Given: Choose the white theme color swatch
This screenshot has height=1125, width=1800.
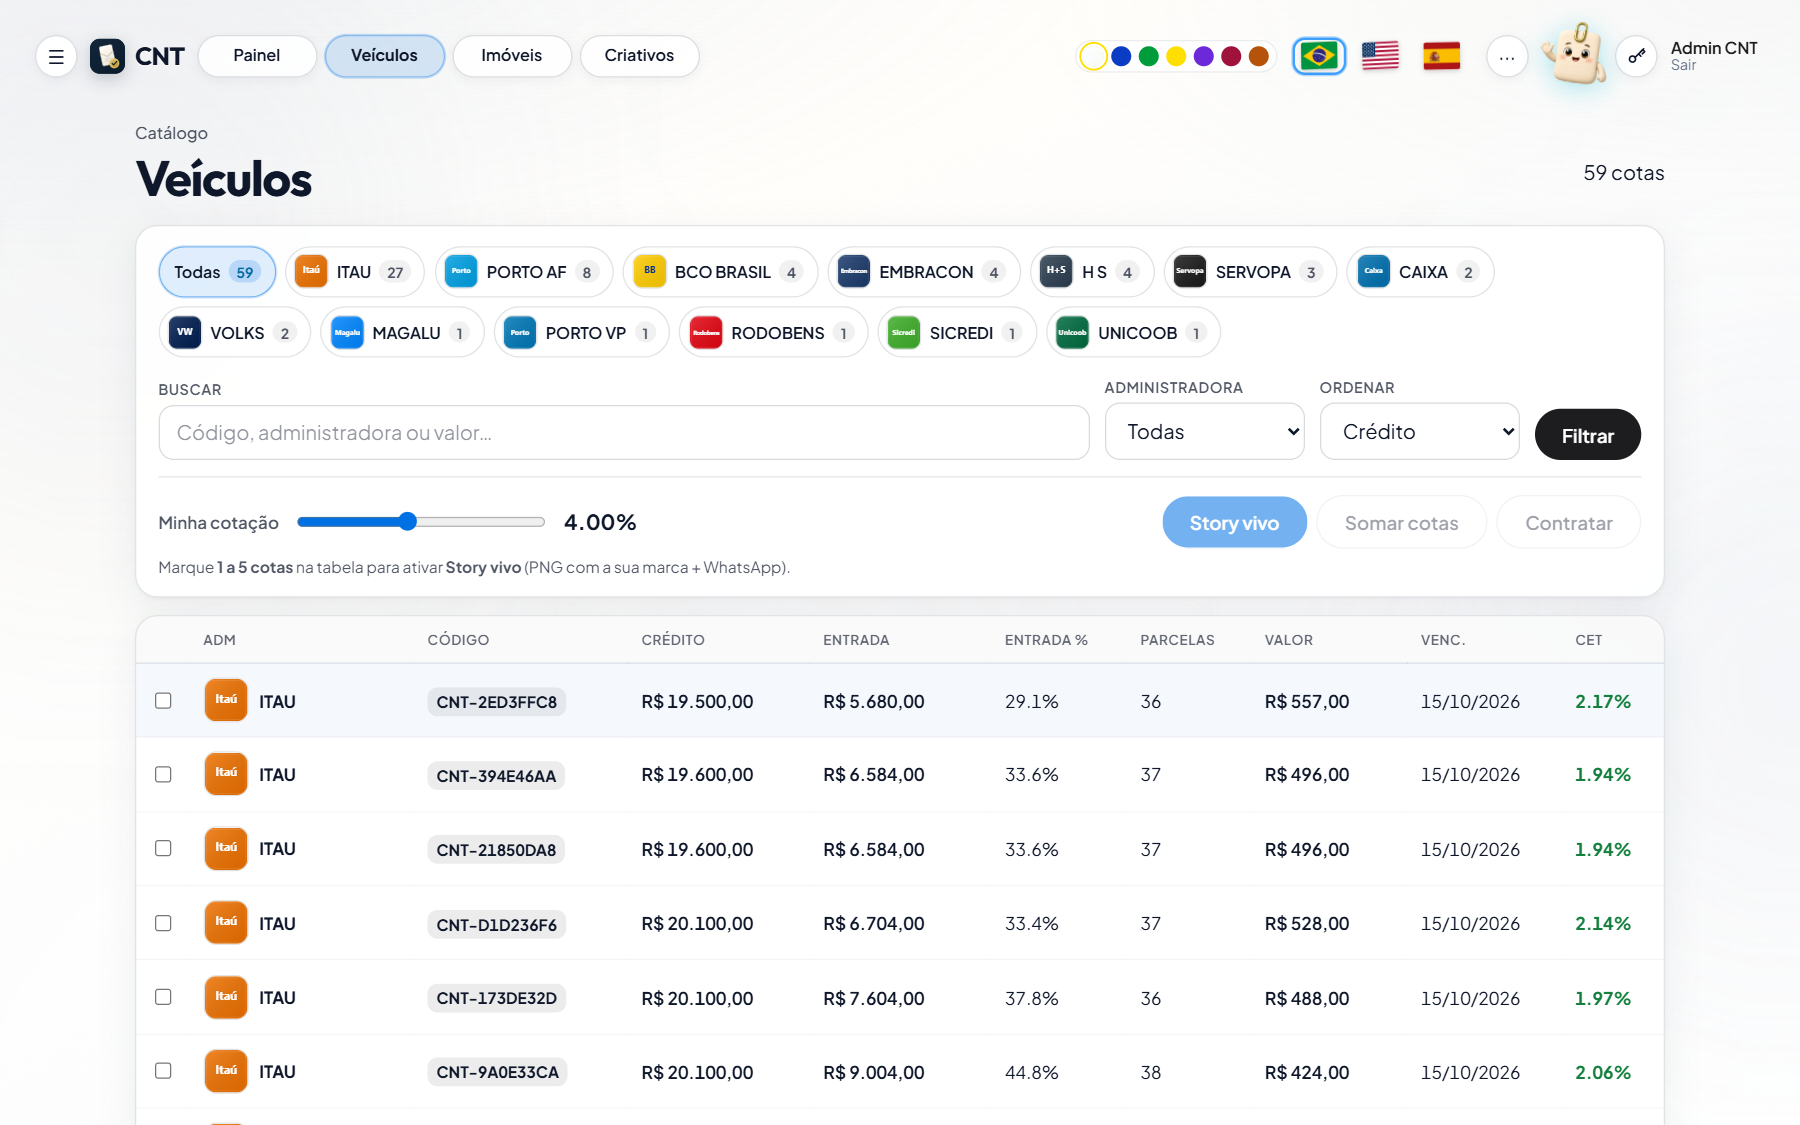Looking at the screenshot, I should [1093, 57].
